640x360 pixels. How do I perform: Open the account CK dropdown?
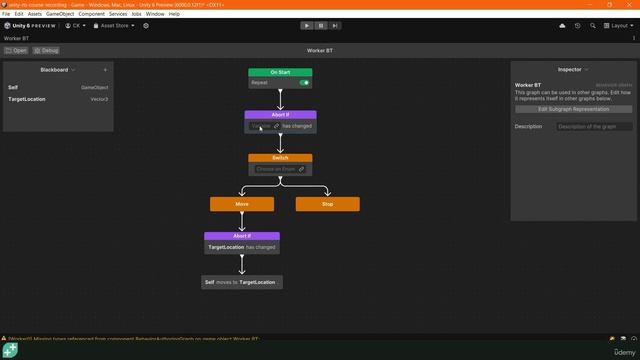76,26
